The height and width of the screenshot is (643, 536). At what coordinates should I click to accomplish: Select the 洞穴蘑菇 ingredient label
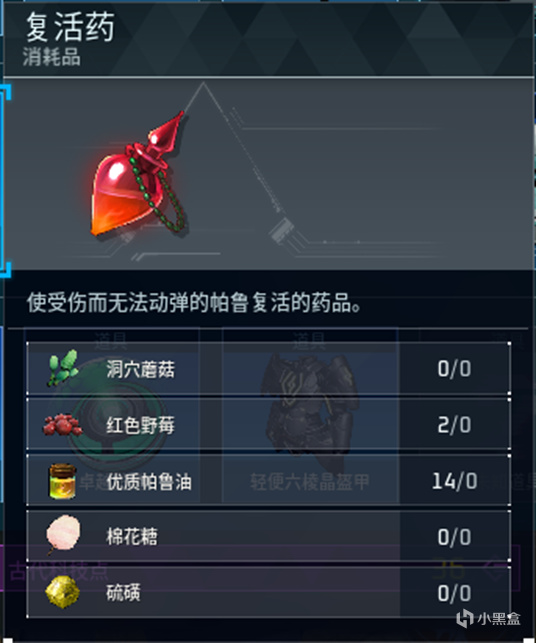click(x=140, y=369)
